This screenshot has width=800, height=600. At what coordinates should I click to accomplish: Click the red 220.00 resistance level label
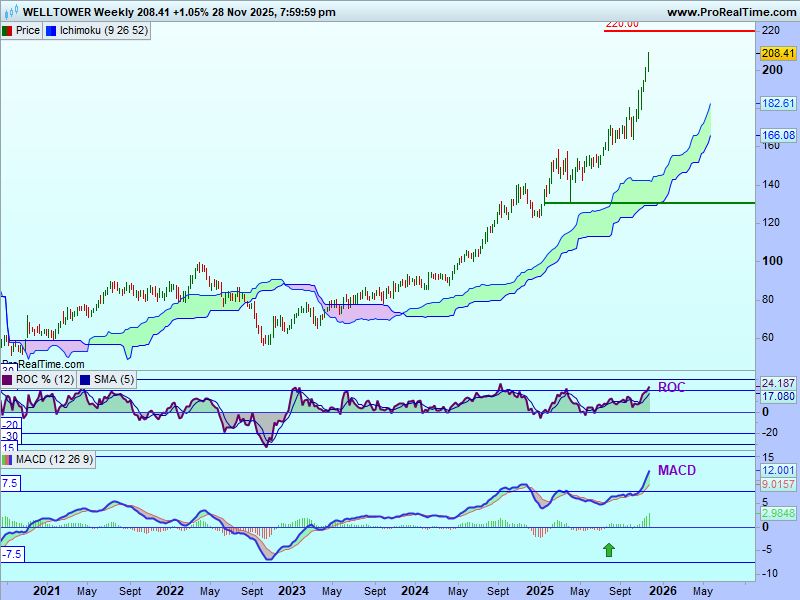621,24
